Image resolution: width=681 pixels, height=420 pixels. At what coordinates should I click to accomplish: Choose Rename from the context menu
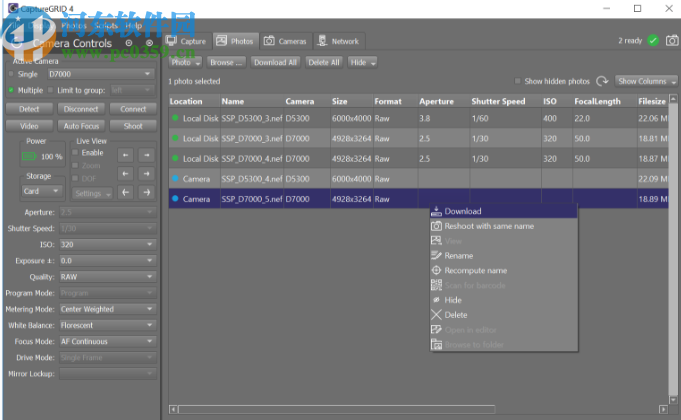(x=460, y=255)
